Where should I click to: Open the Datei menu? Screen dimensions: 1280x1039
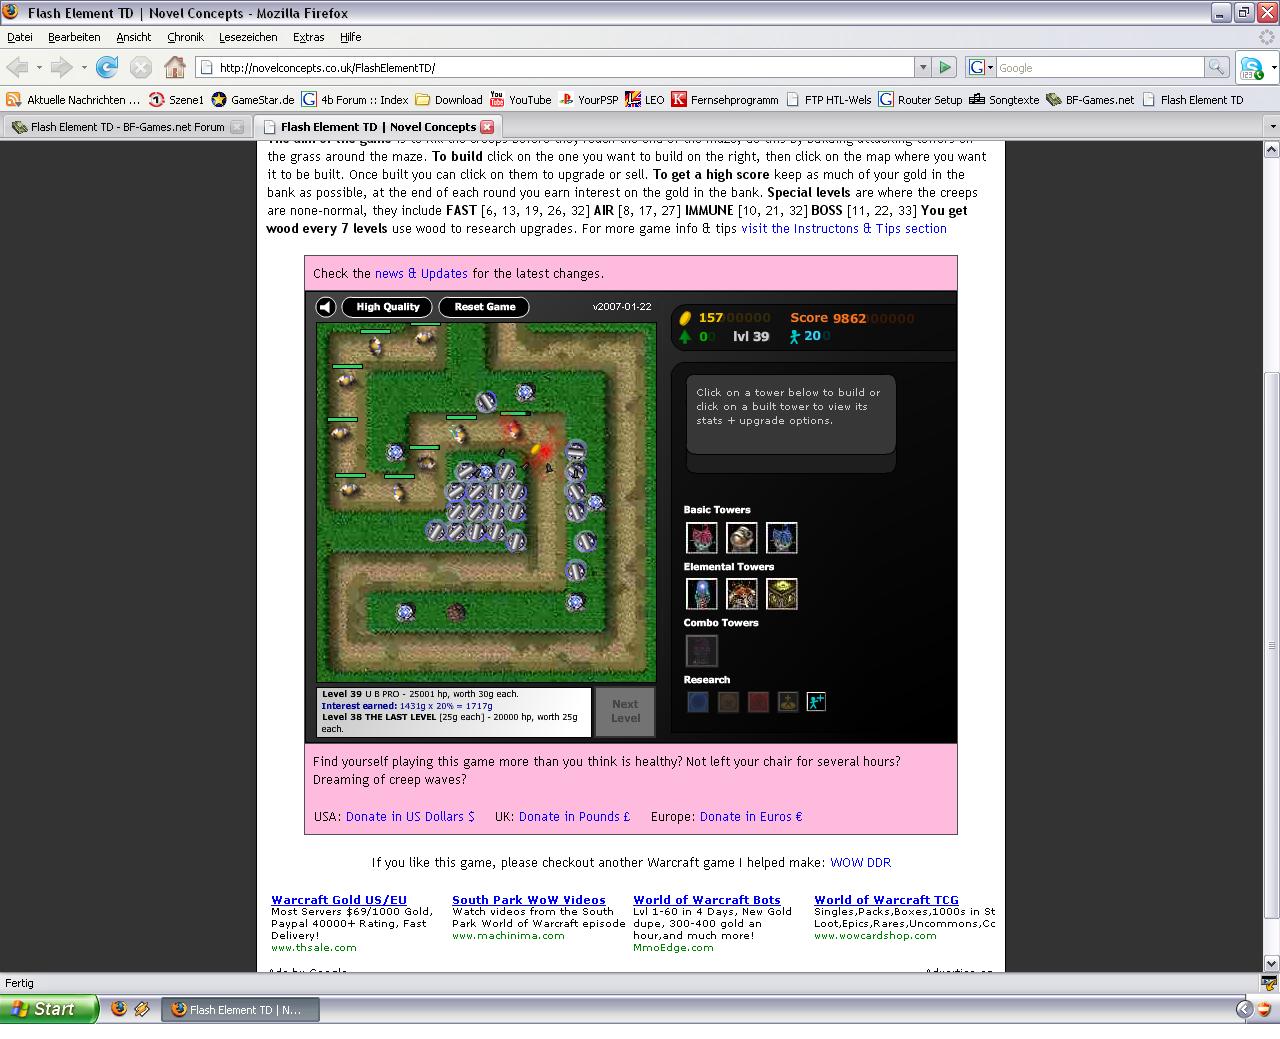point(20,37)
